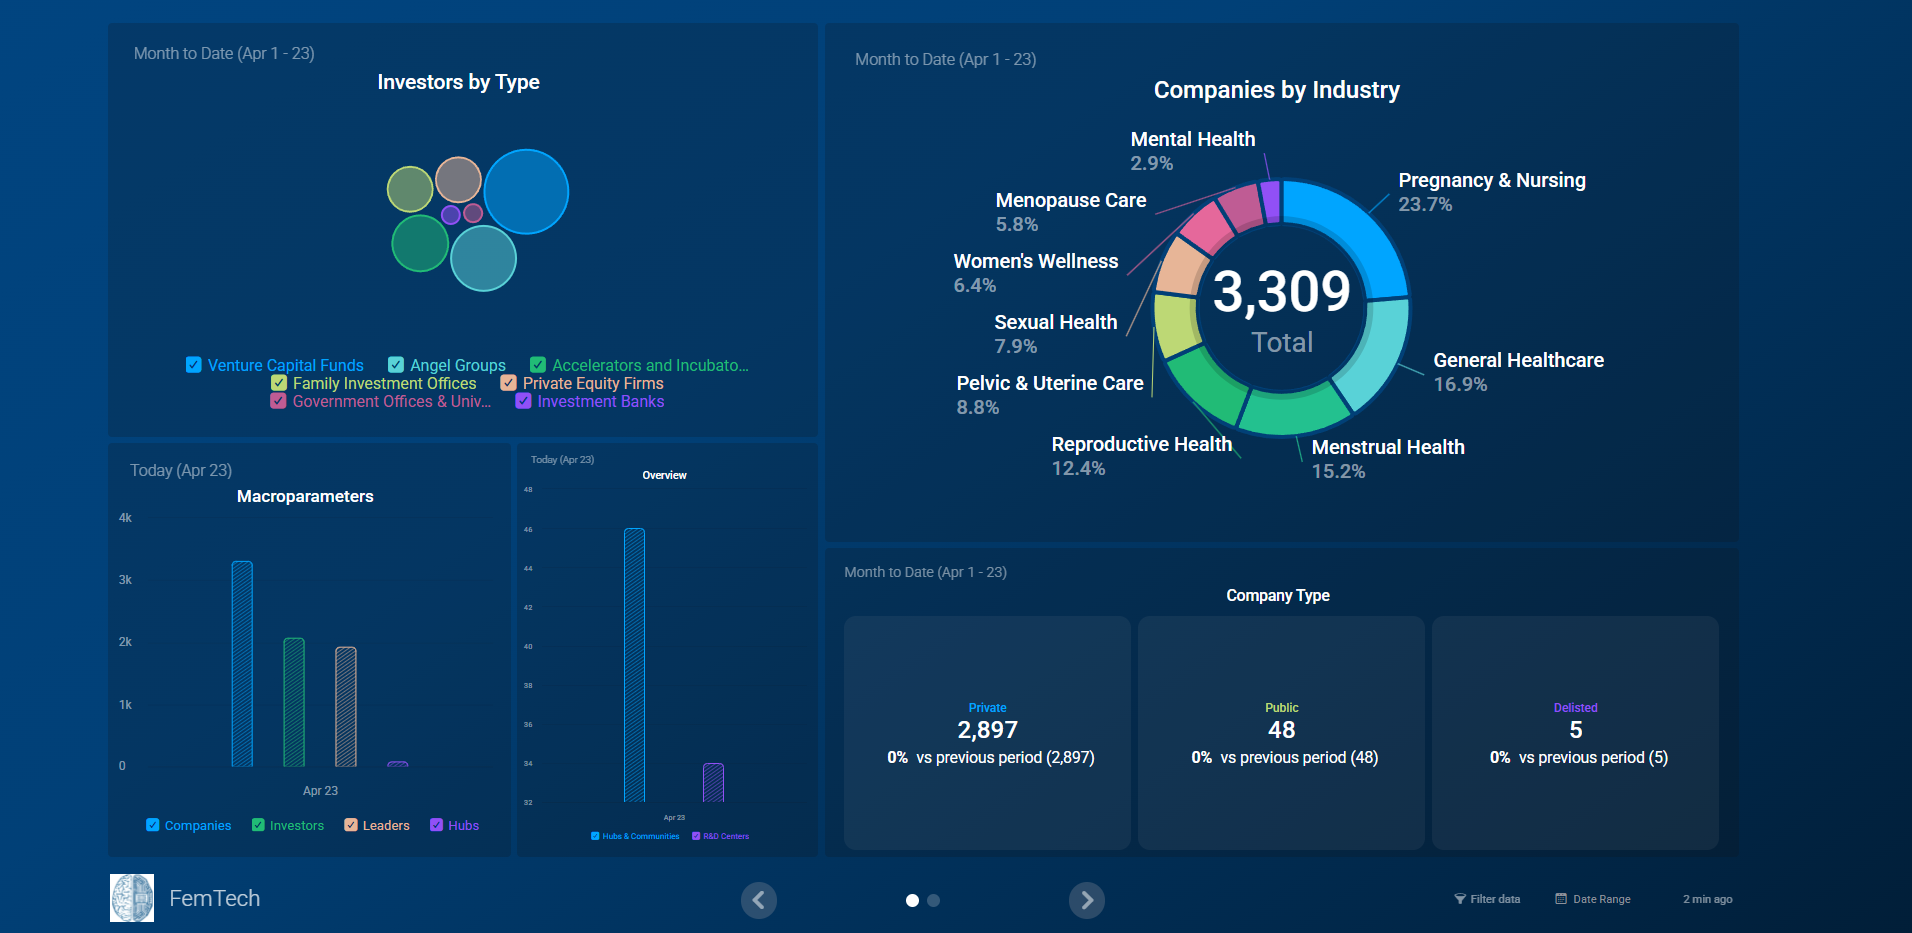1912x933 pixels.
Task: Click the FemTech brain logo thumbnail
Action: point(132,898)
